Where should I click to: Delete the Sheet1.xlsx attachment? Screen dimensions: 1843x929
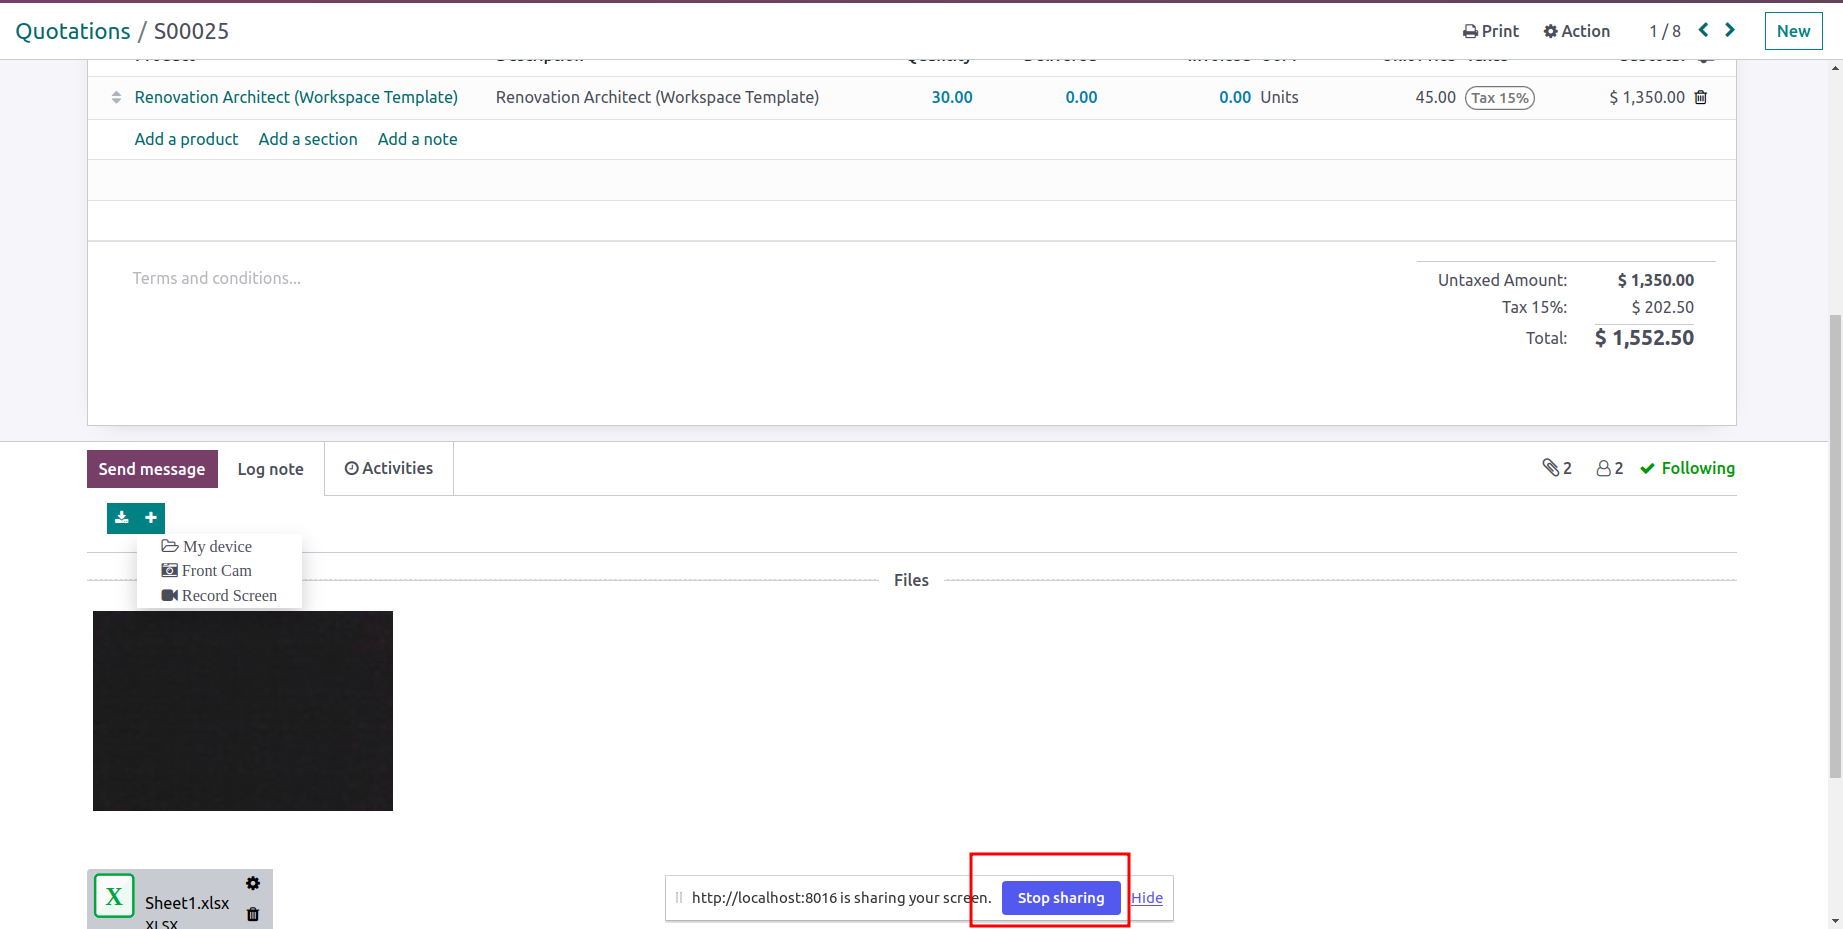pos(253,914)
